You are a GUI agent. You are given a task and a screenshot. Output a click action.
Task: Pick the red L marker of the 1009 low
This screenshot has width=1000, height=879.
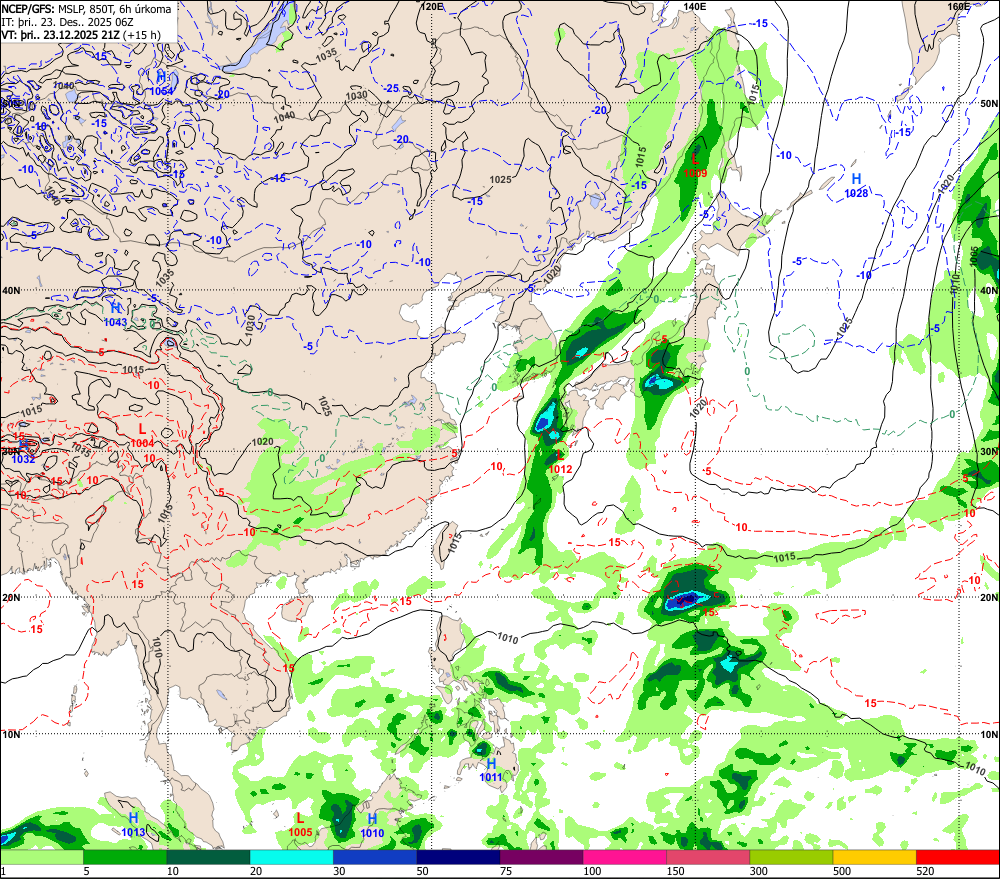coord(695,159)
